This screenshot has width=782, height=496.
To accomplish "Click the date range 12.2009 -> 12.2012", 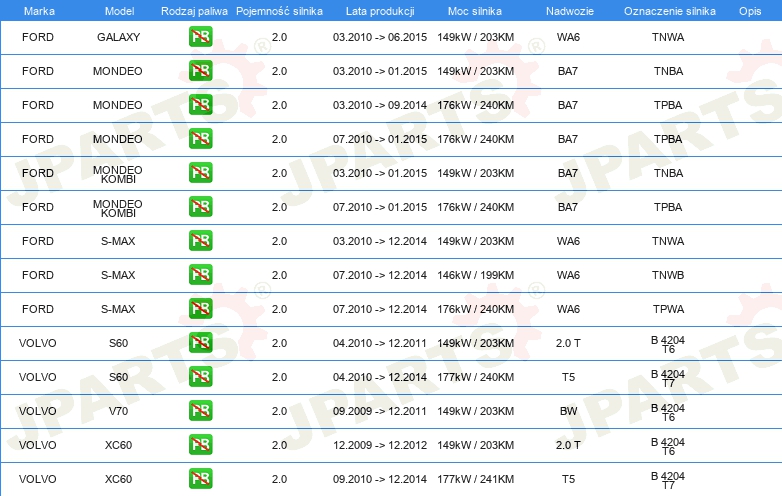I will point(380,445).
